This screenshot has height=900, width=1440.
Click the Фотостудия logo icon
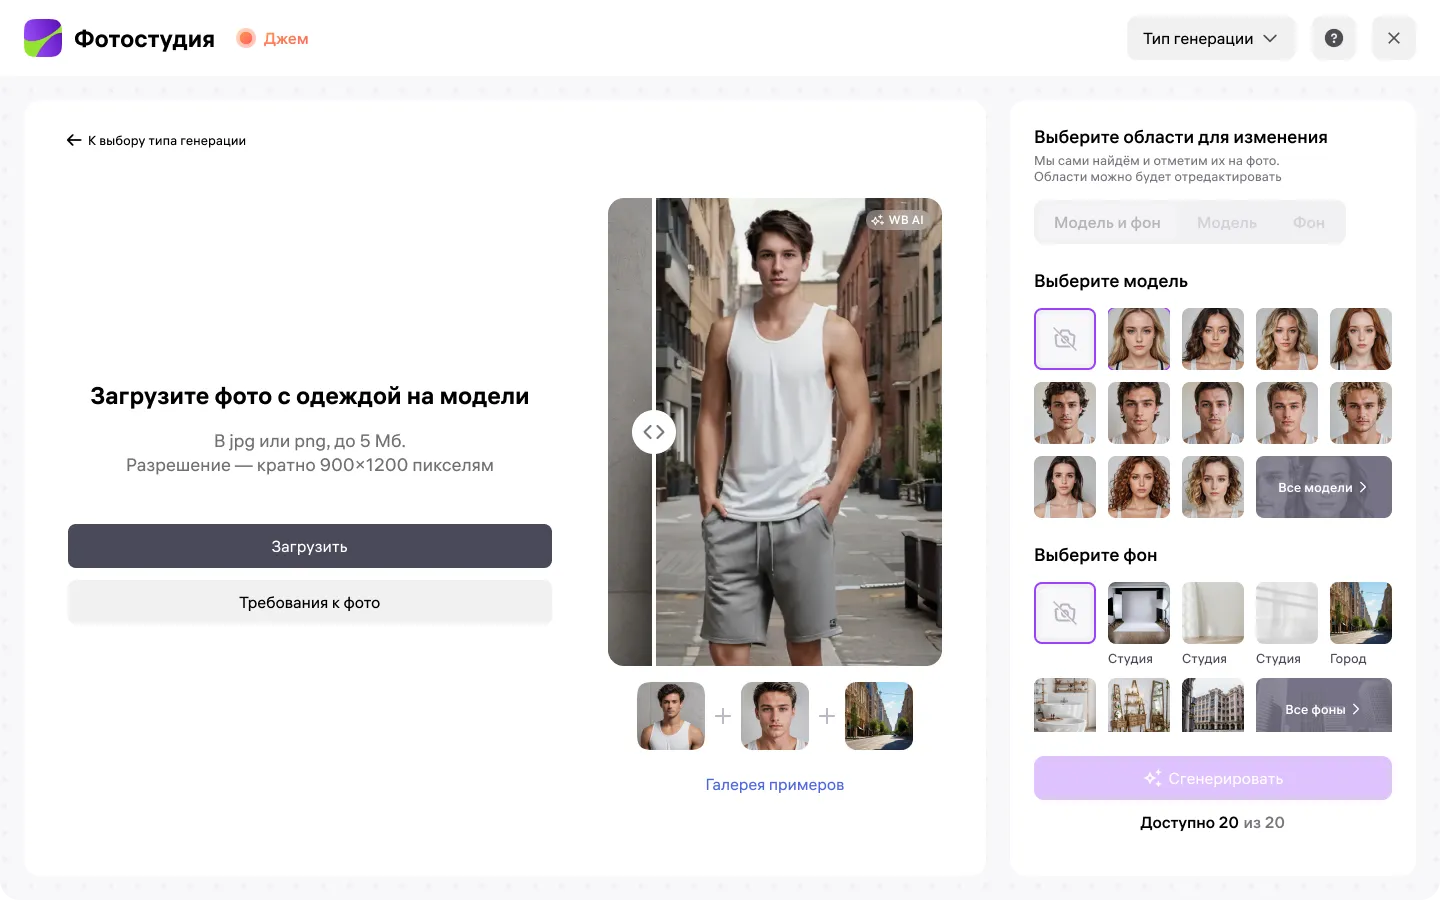43,38
